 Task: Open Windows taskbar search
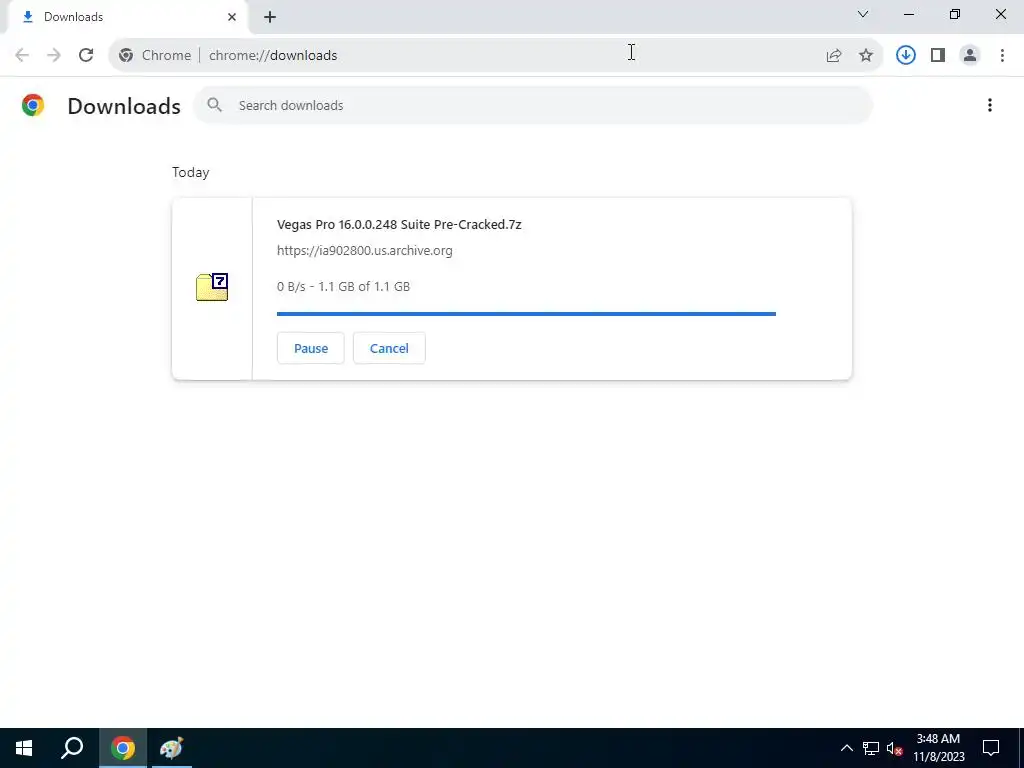tap(72, 748)
